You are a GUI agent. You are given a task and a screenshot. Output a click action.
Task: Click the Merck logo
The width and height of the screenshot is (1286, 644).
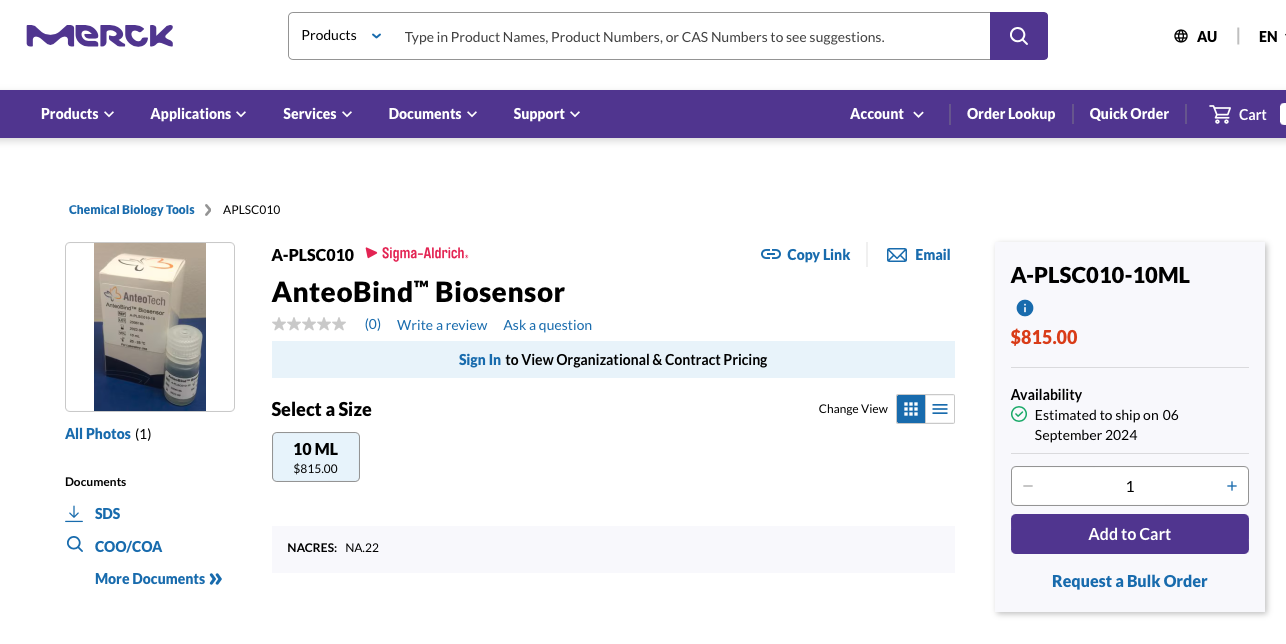coord(100,36)
